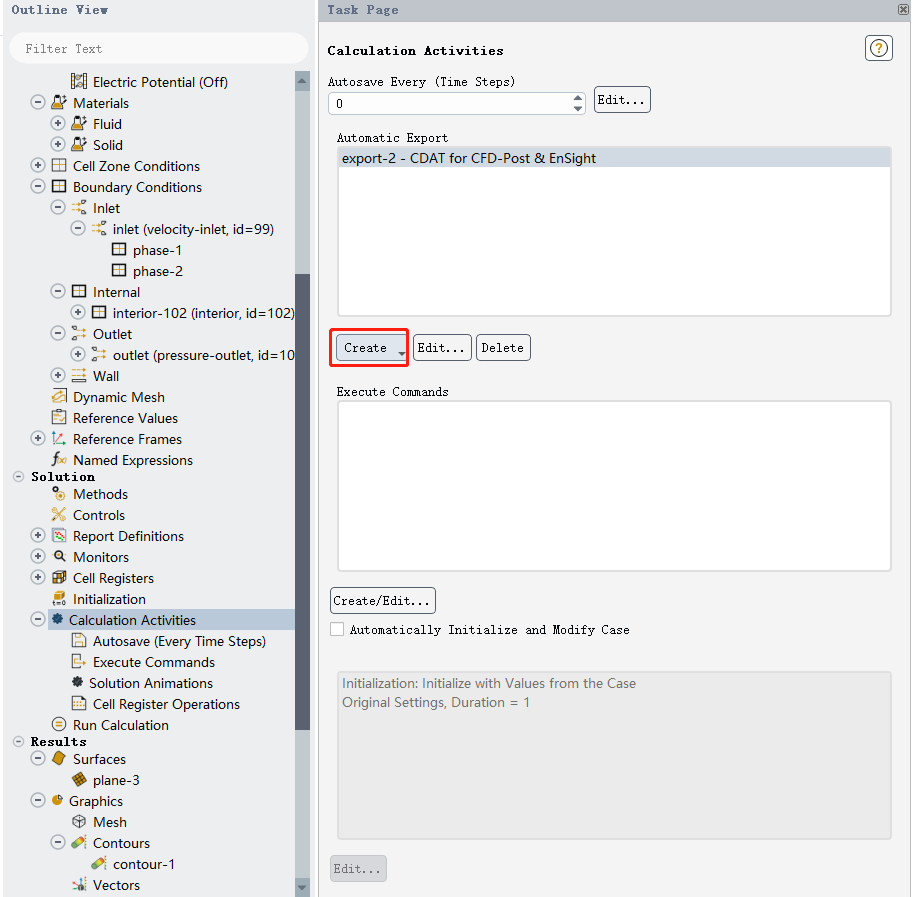The width and height of the screenshot is (913, 897).
Task: Select the Graphics item under Results
Action: tap(95, 801)
